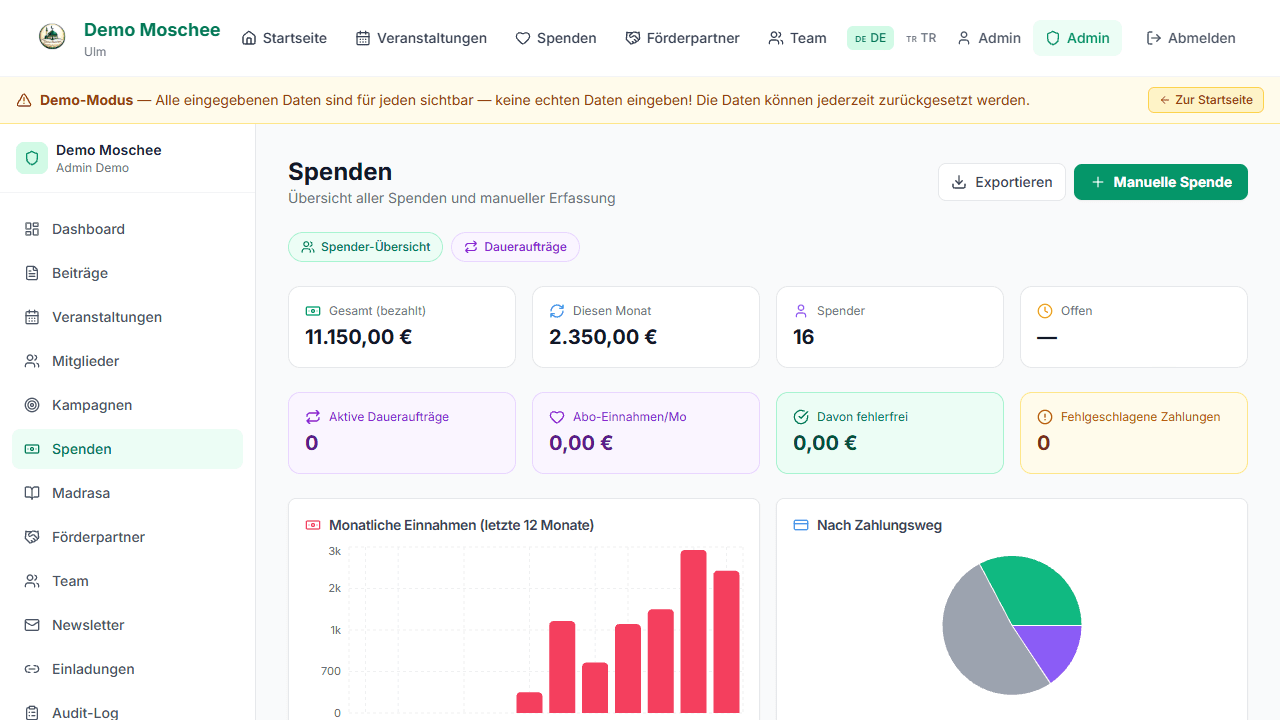This screenshot has width=1280, height=720.
Task: Click the Madrasa book icon
Action: 32,493
